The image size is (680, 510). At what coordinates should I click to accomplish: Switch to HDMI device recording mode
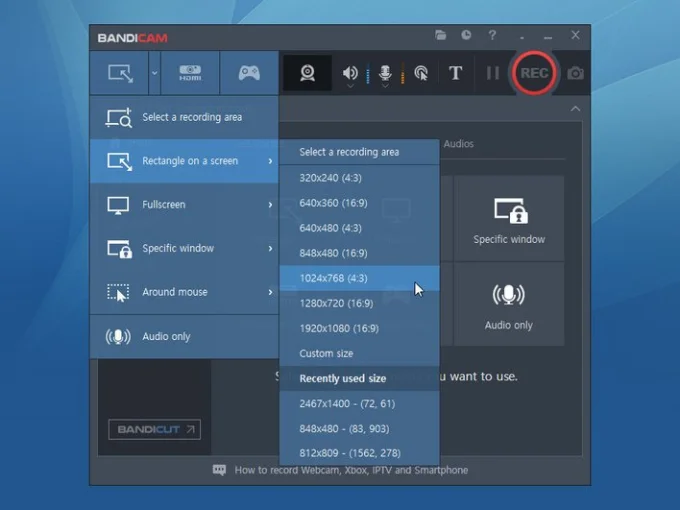click(190, 73)
